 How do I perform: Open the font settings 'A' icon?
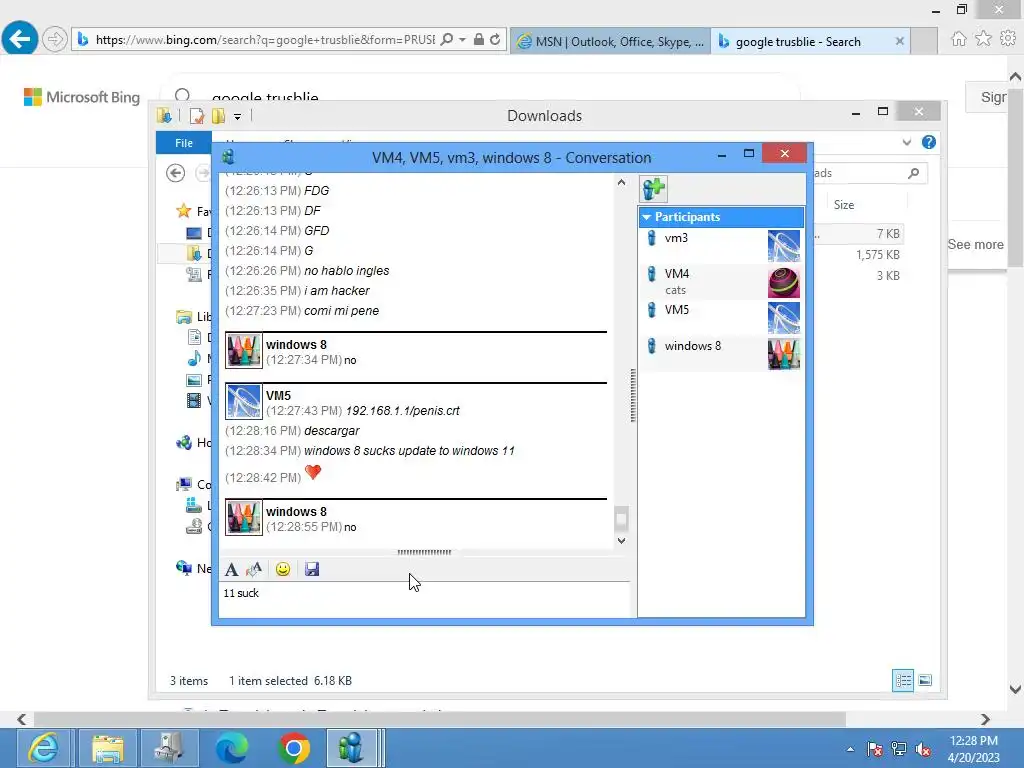[231, 569]
